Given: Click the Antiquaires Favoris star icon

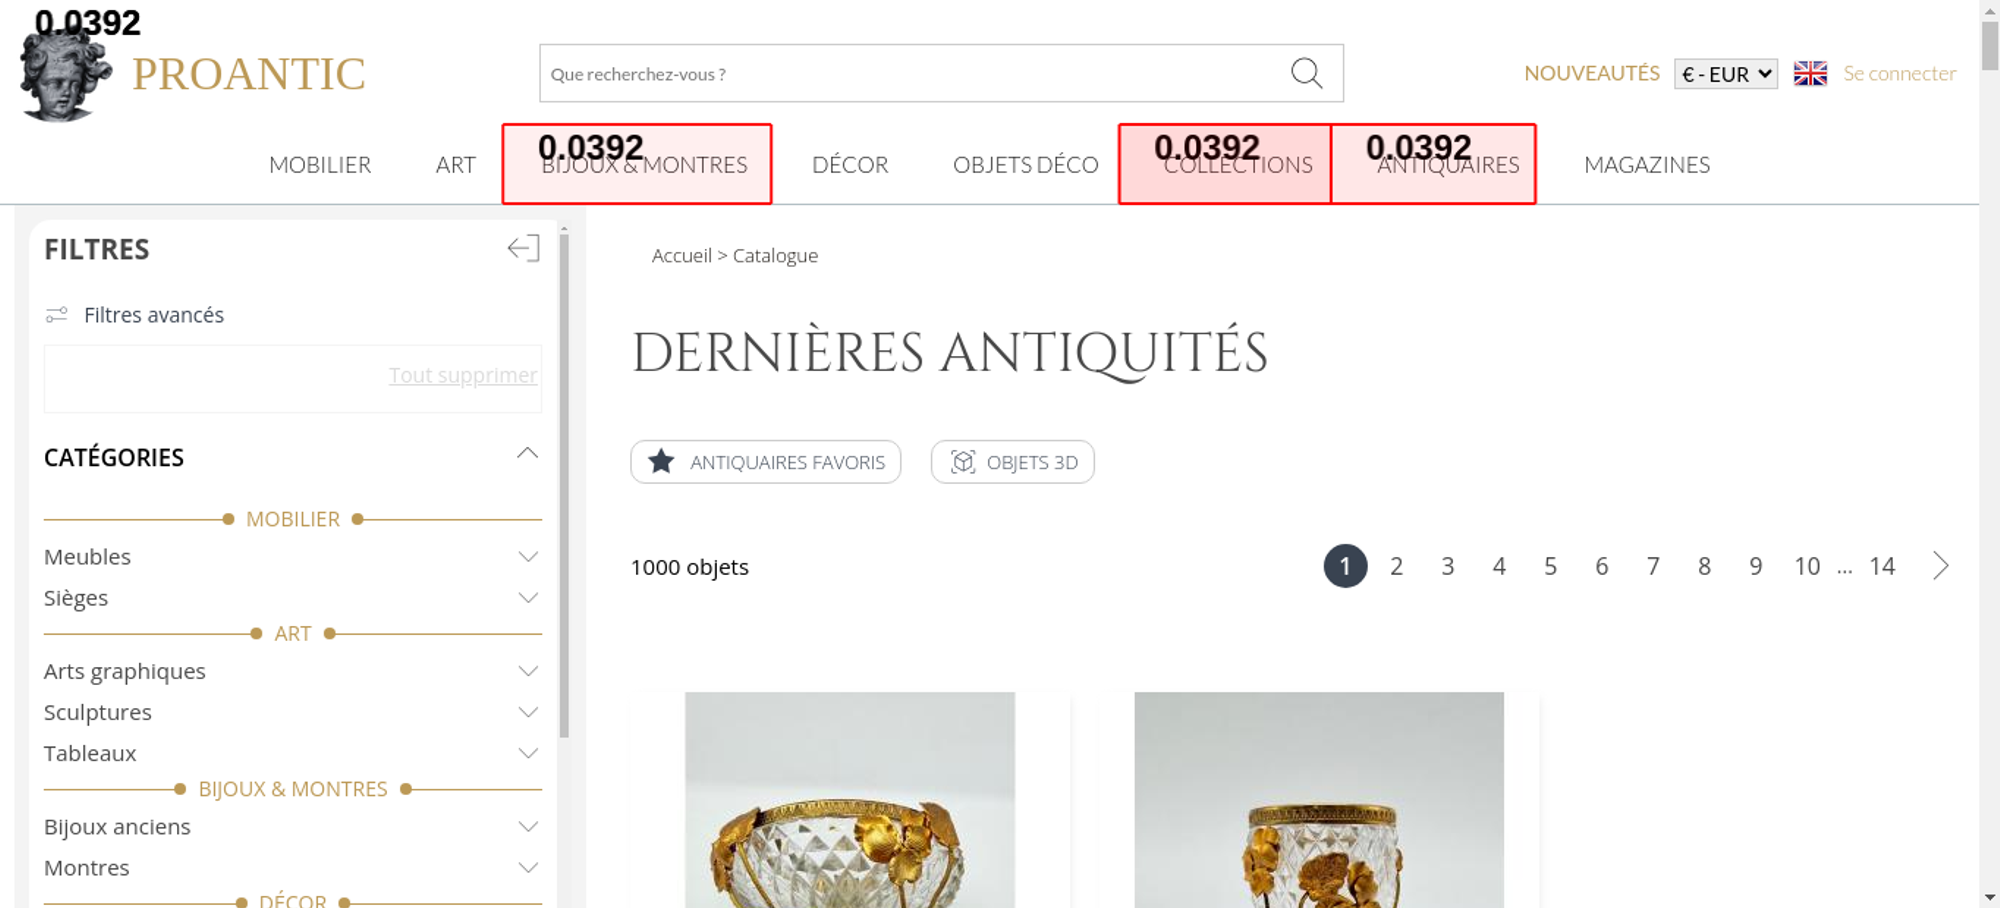Looking at the screenshot, I should (x=661, y=462).
